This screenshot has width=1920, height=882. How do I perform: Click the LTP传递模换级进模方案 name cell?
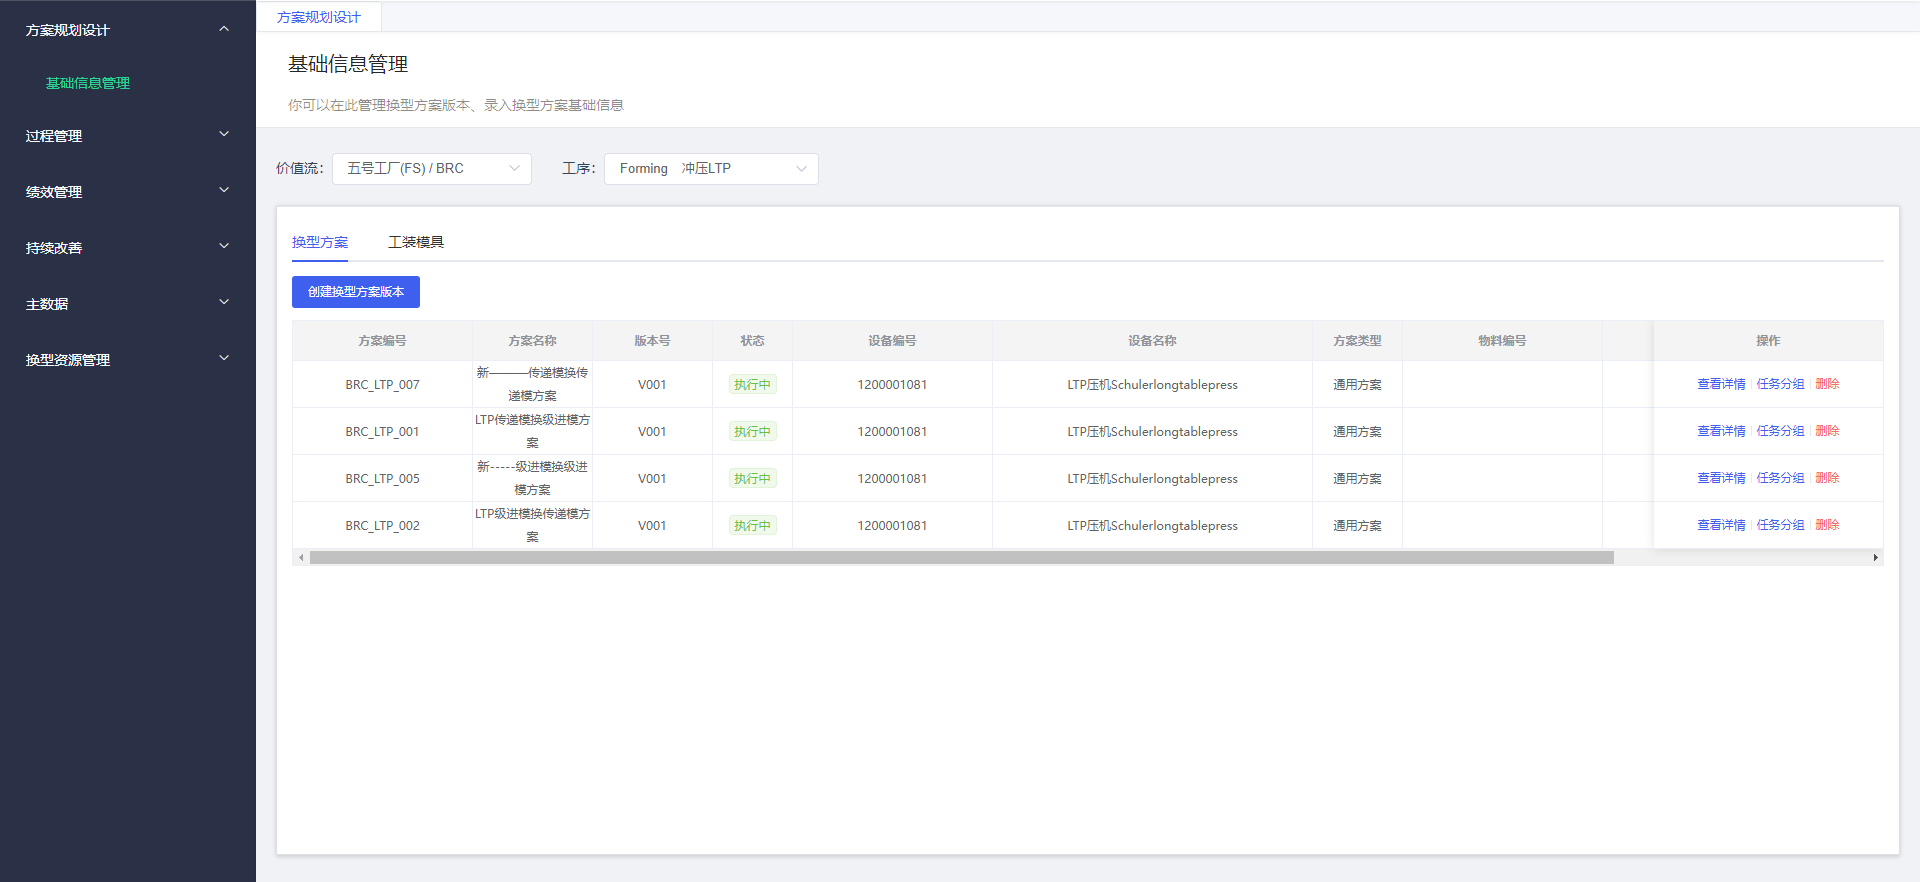pos(532,432)
